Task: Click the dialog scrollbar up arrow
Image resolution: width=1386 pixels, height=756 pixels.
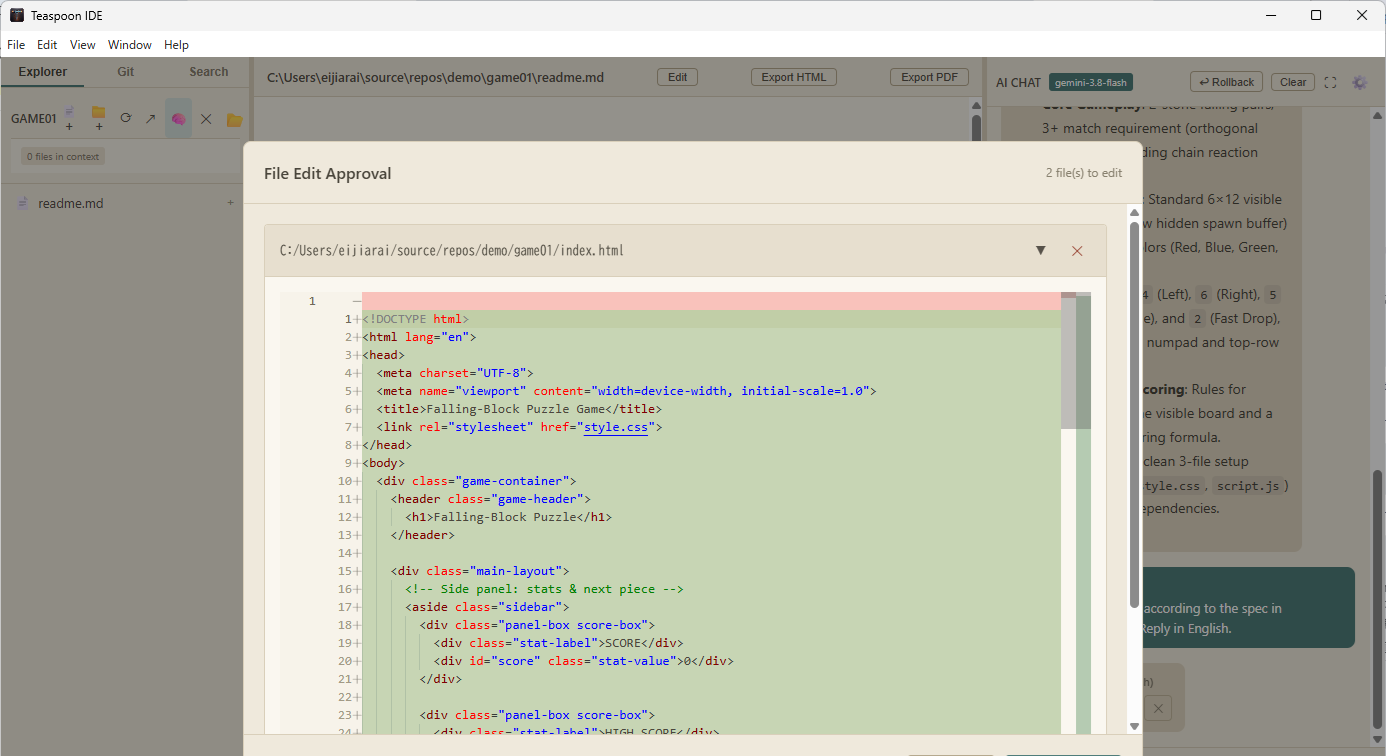Action: [x=1134, y=211]
